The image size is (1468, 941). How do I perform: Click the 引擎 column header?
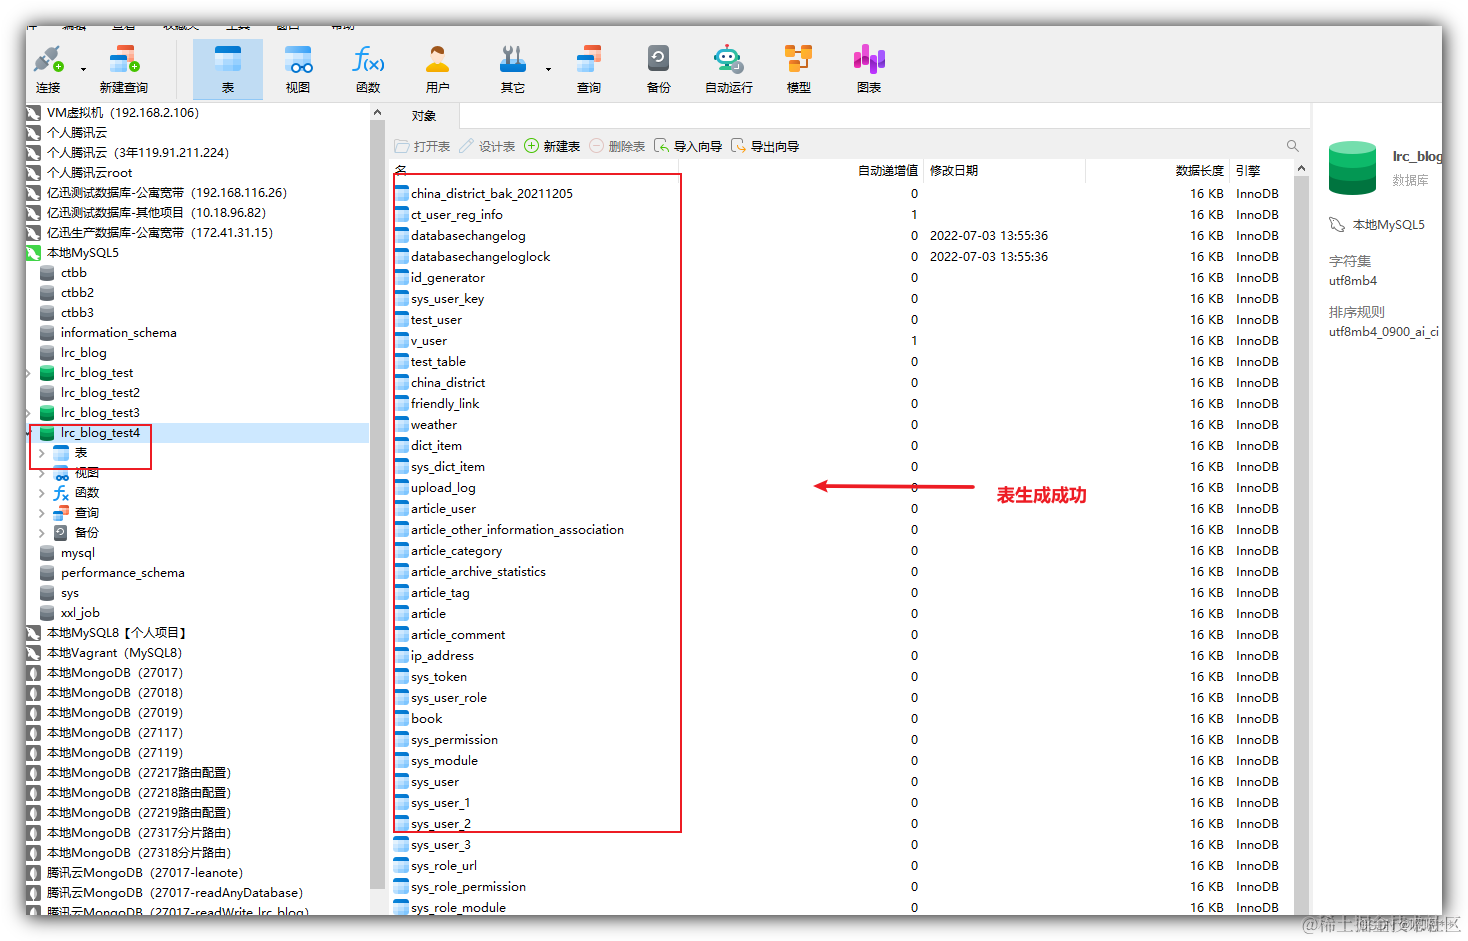tap(1248, 171)
